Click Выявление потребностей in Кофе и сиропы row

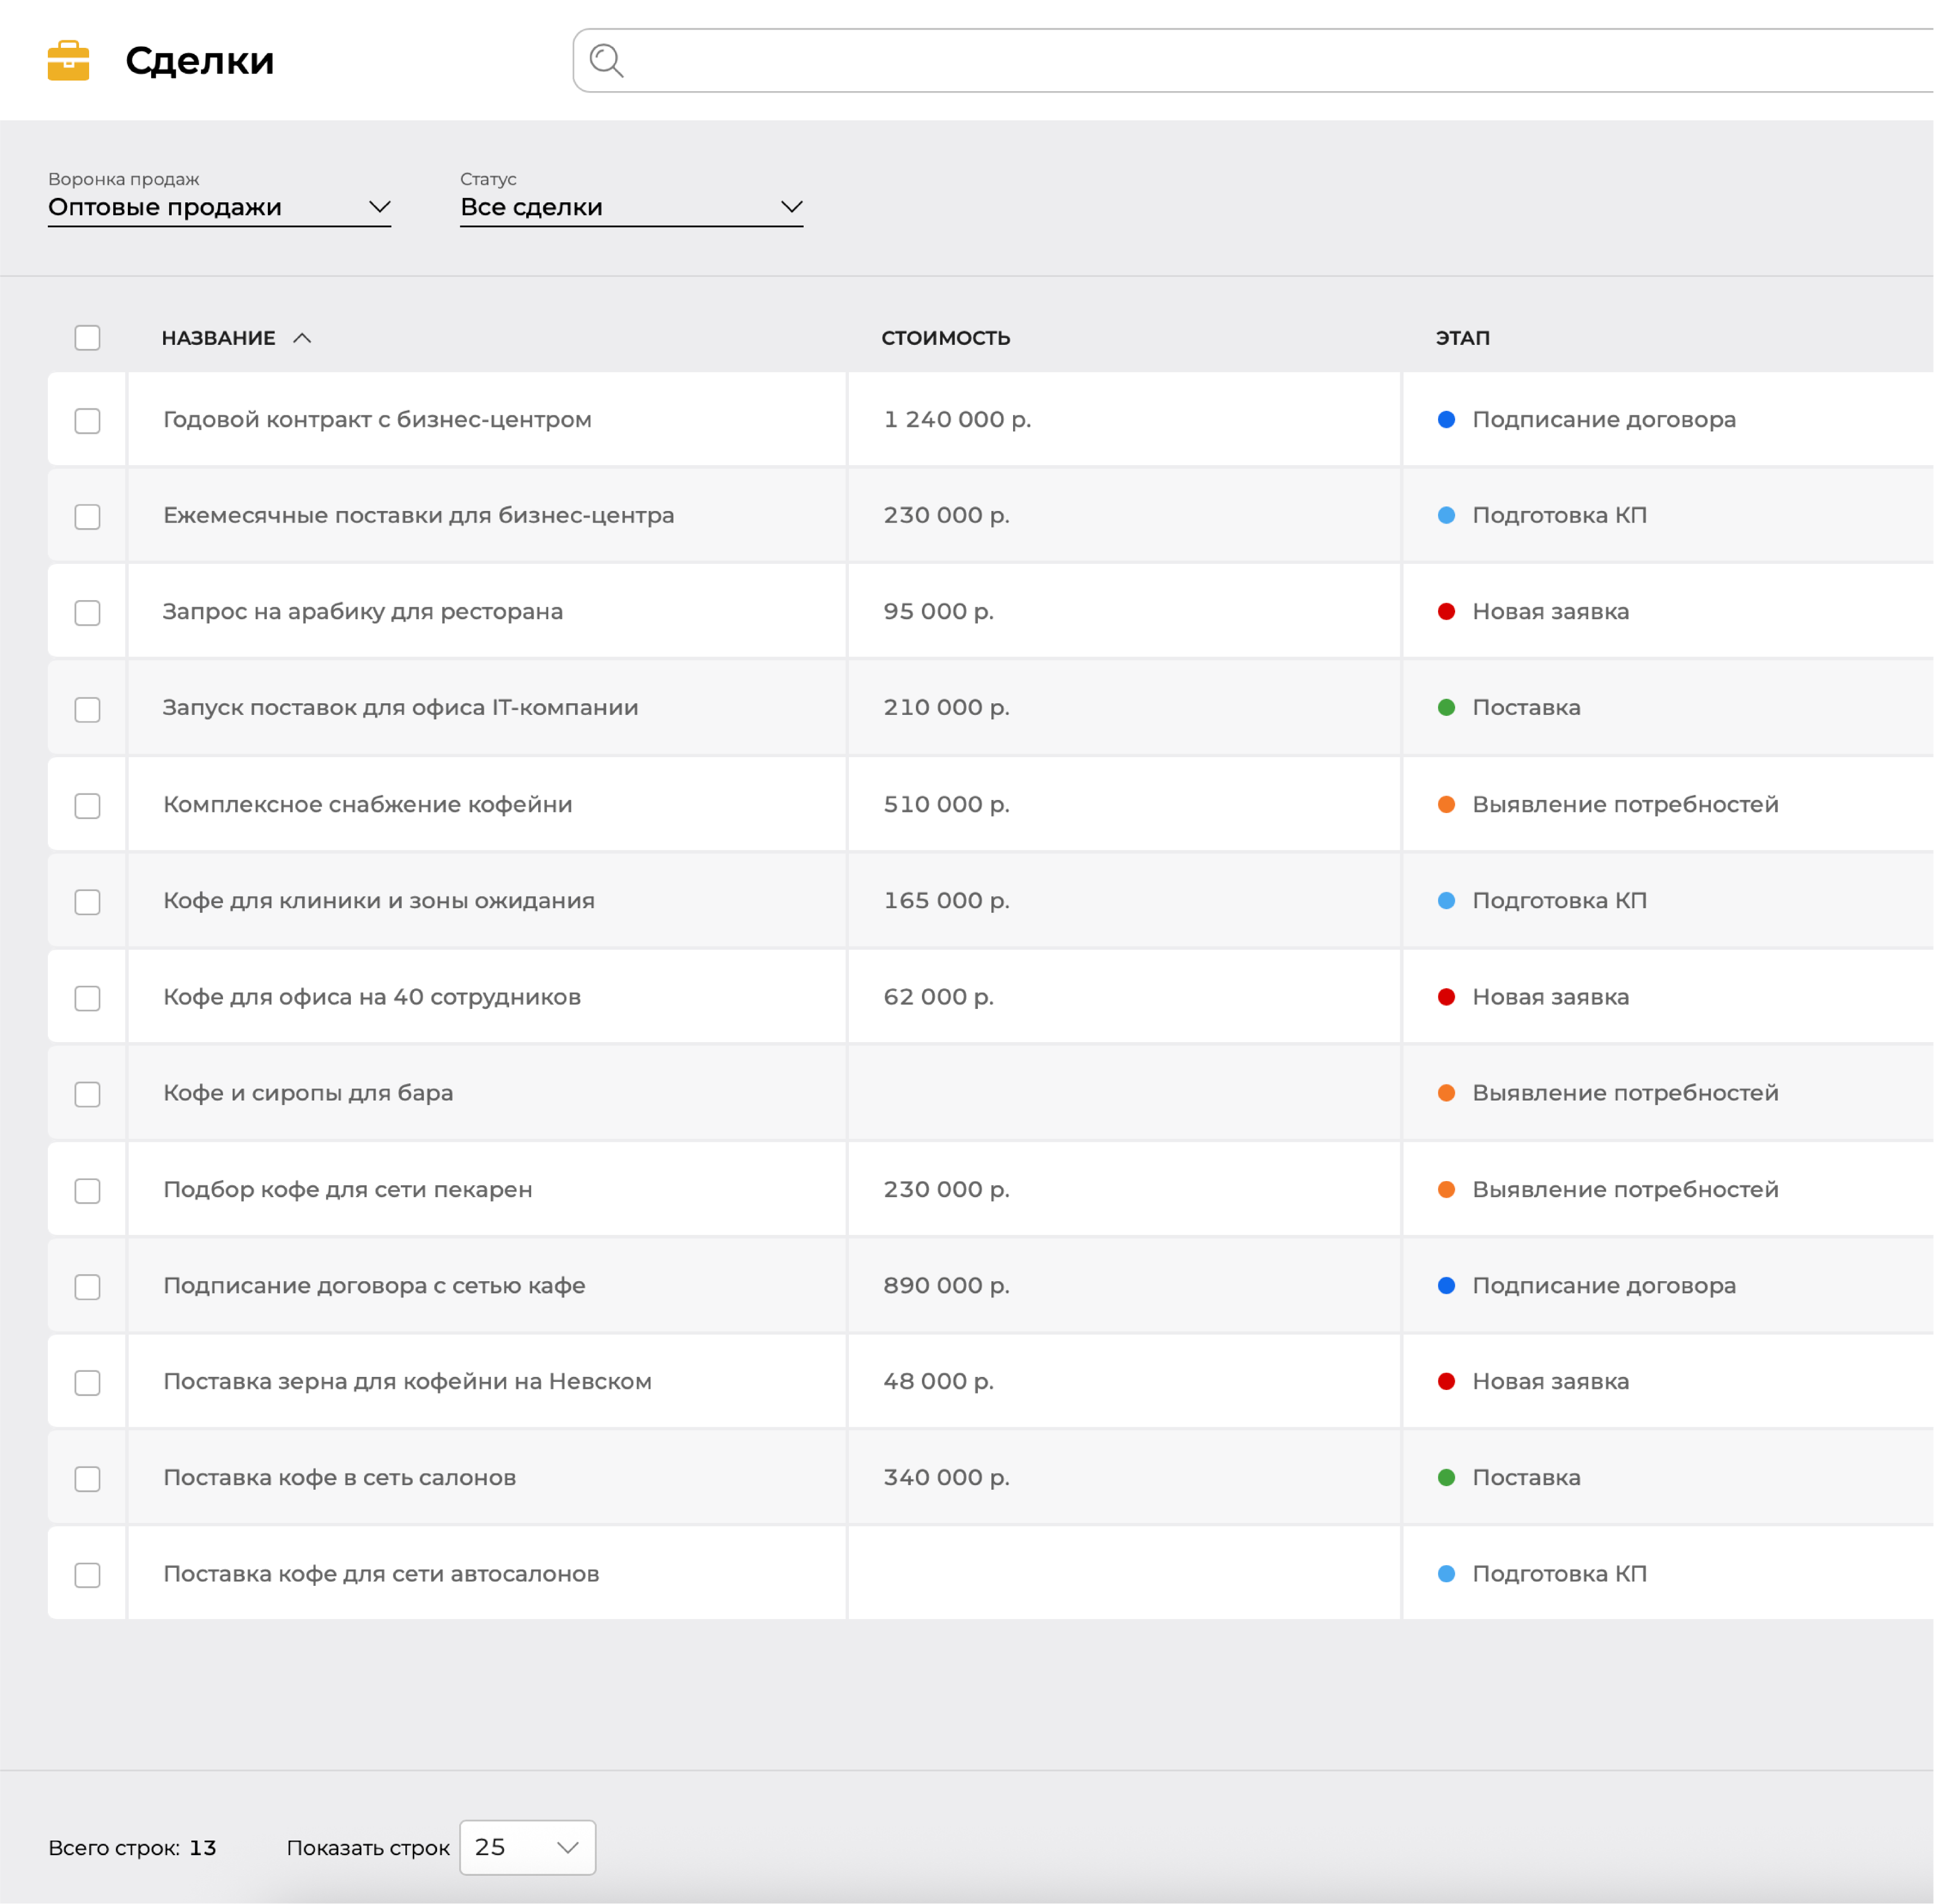pyautogui.click(x=1625, y=1092)
